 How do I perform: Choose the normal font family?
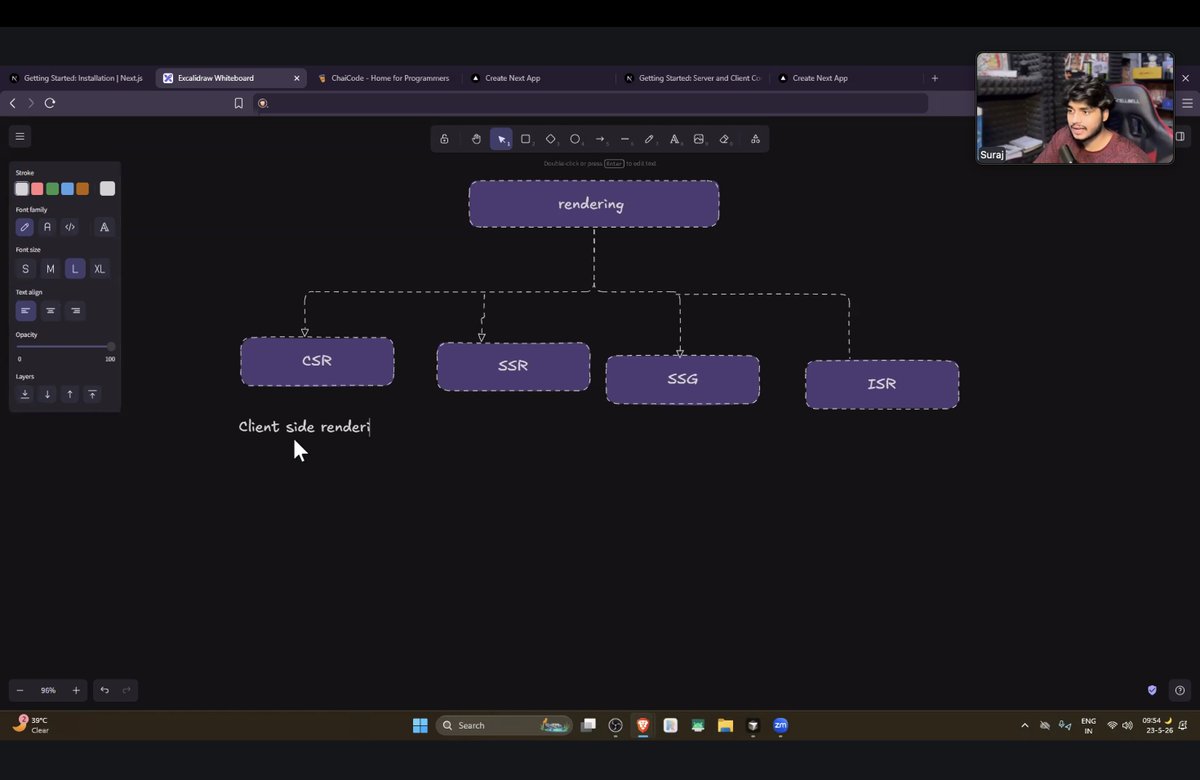(47, 227)
